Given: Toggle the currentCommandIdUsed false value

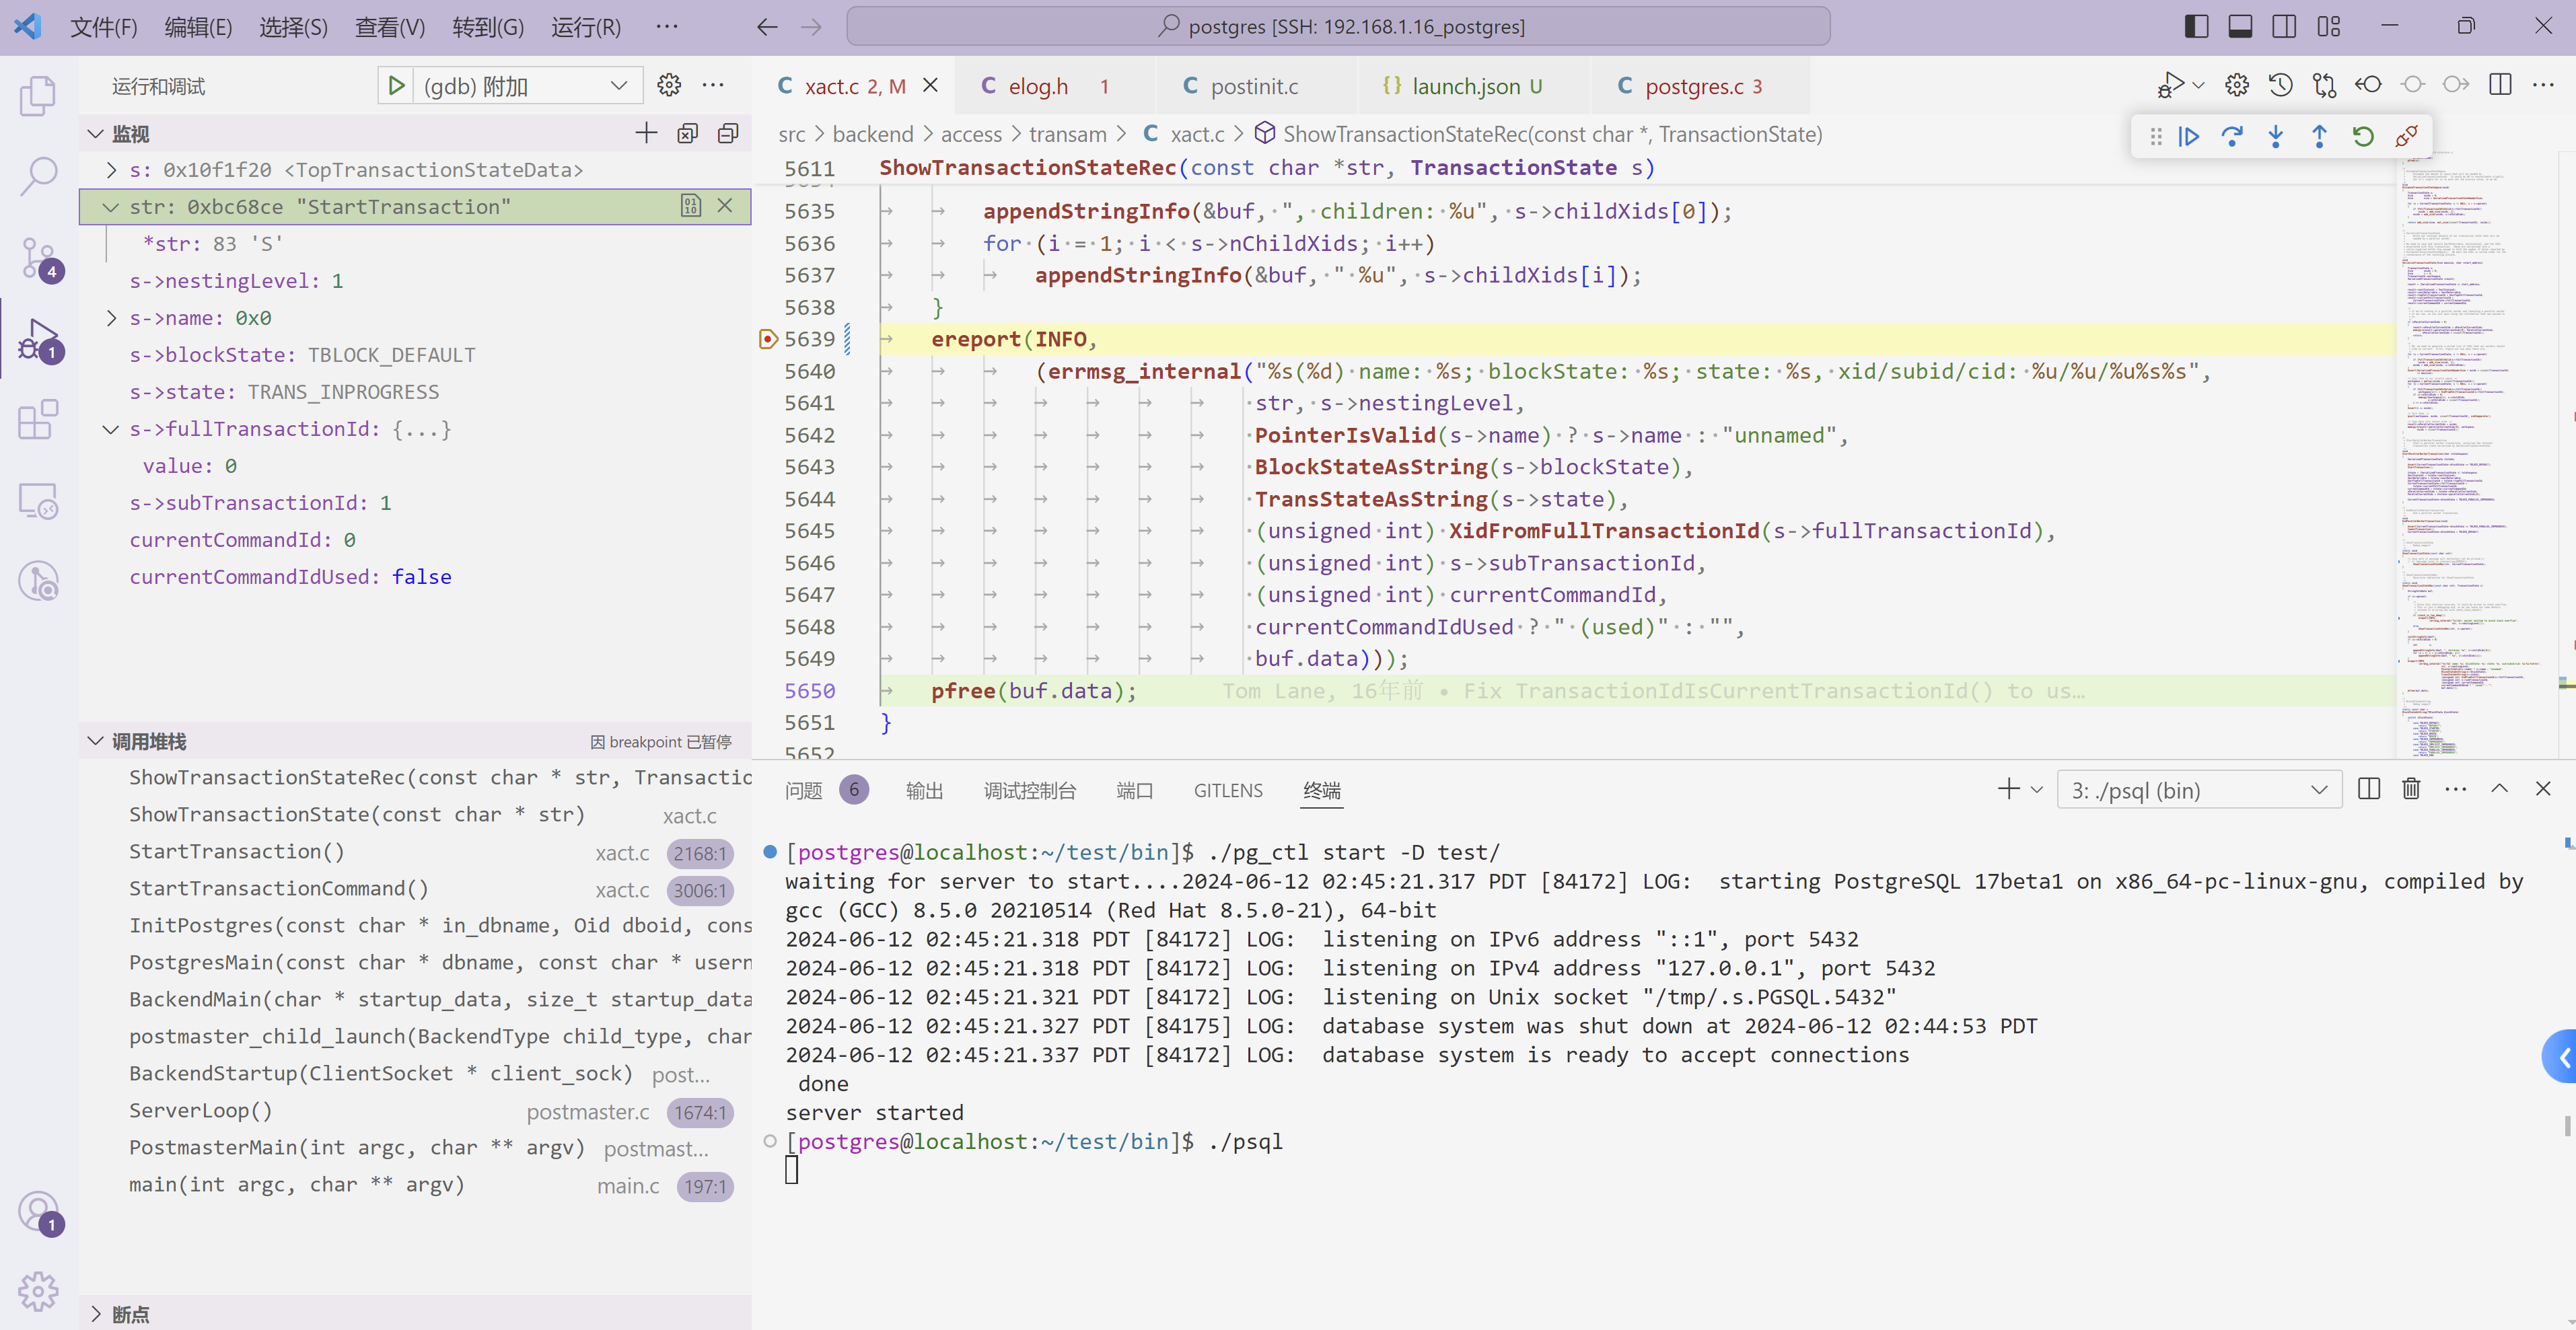Looking at the screenshot, I should point(422,577).
